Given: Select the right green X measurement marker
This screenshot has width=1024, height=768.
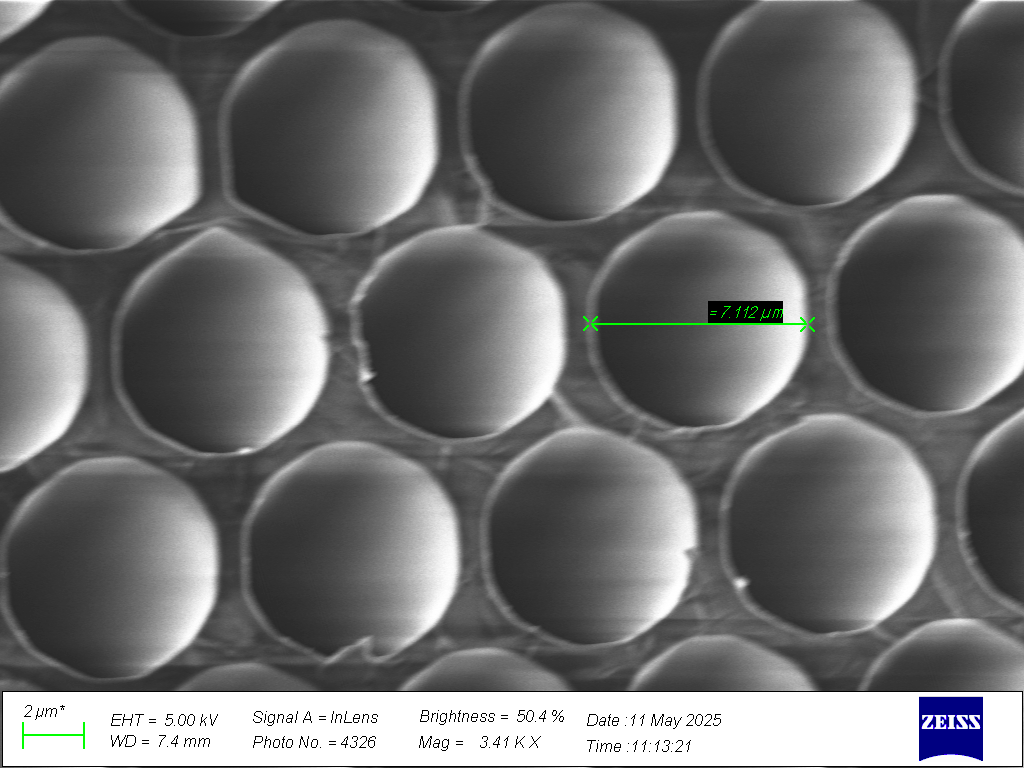Looking at the screenshot, I should (808, 323).
